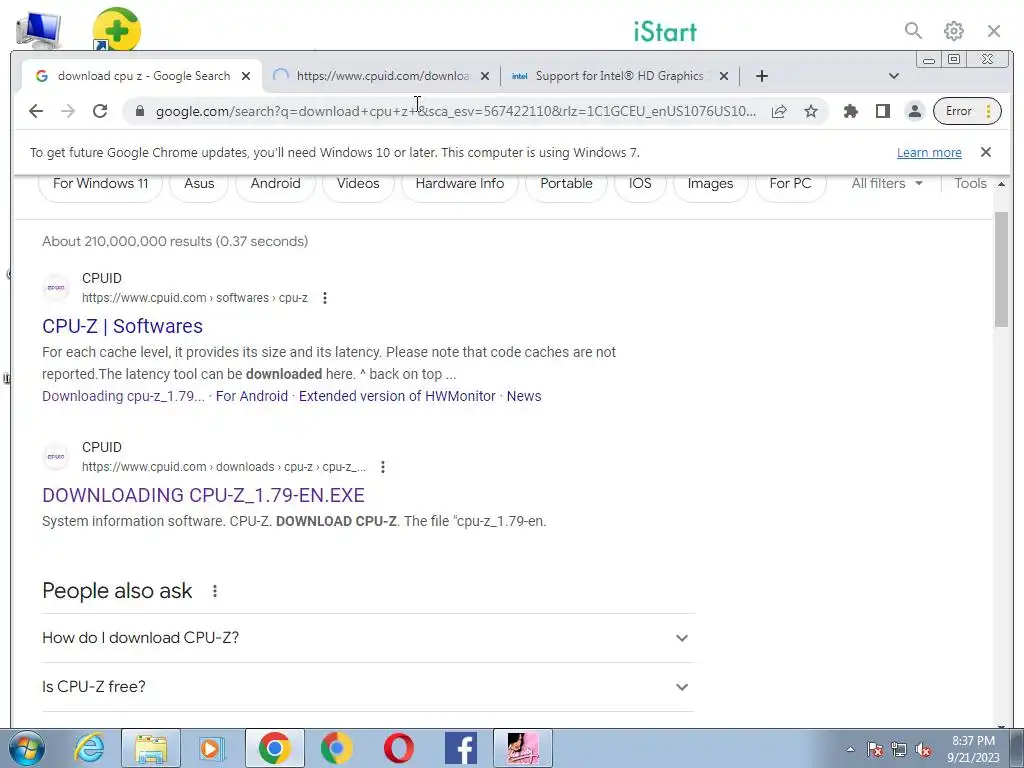Expand How do I download CPU-Z?
Image resolution: width=1024 pixels, height=768 pixels.
368,637
